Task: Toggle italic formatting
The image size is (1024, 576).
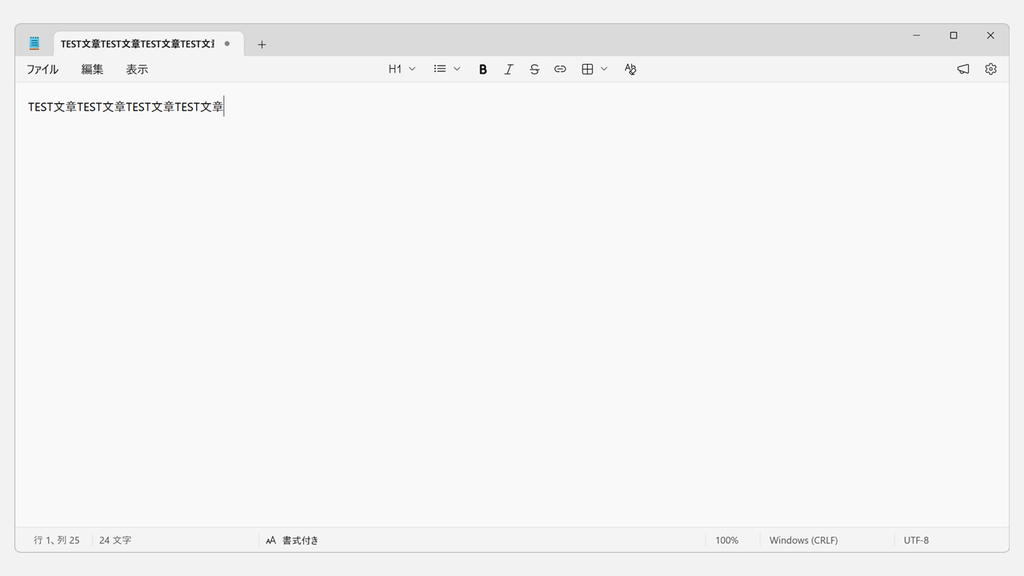Action: click(x=509, y=69)
